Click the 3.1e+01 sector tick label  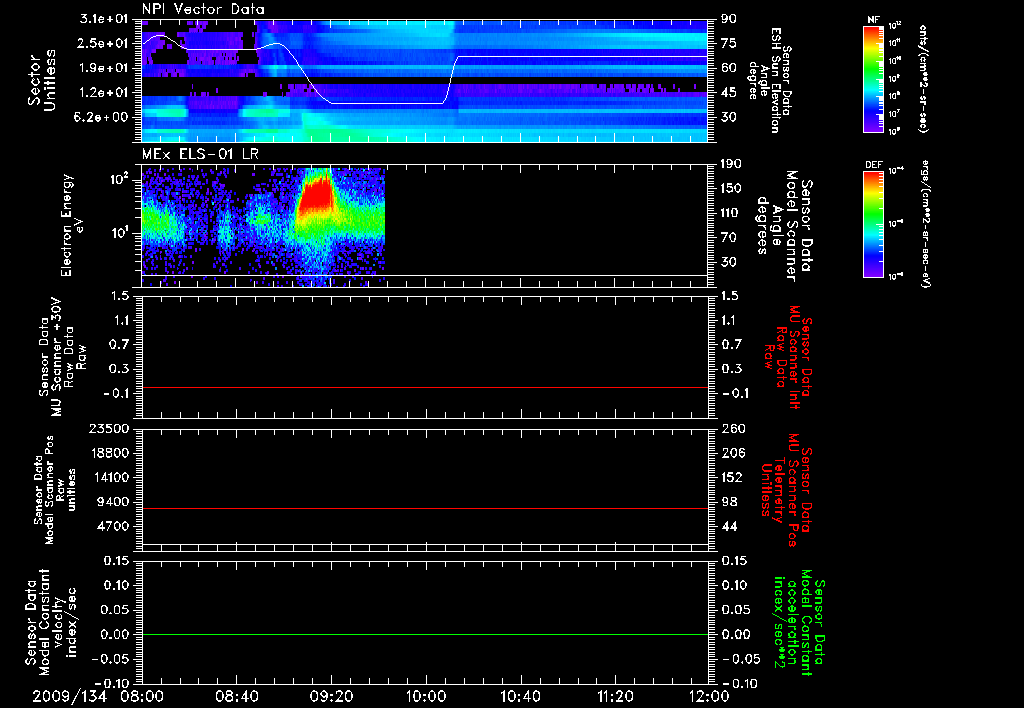pos(103,19)
